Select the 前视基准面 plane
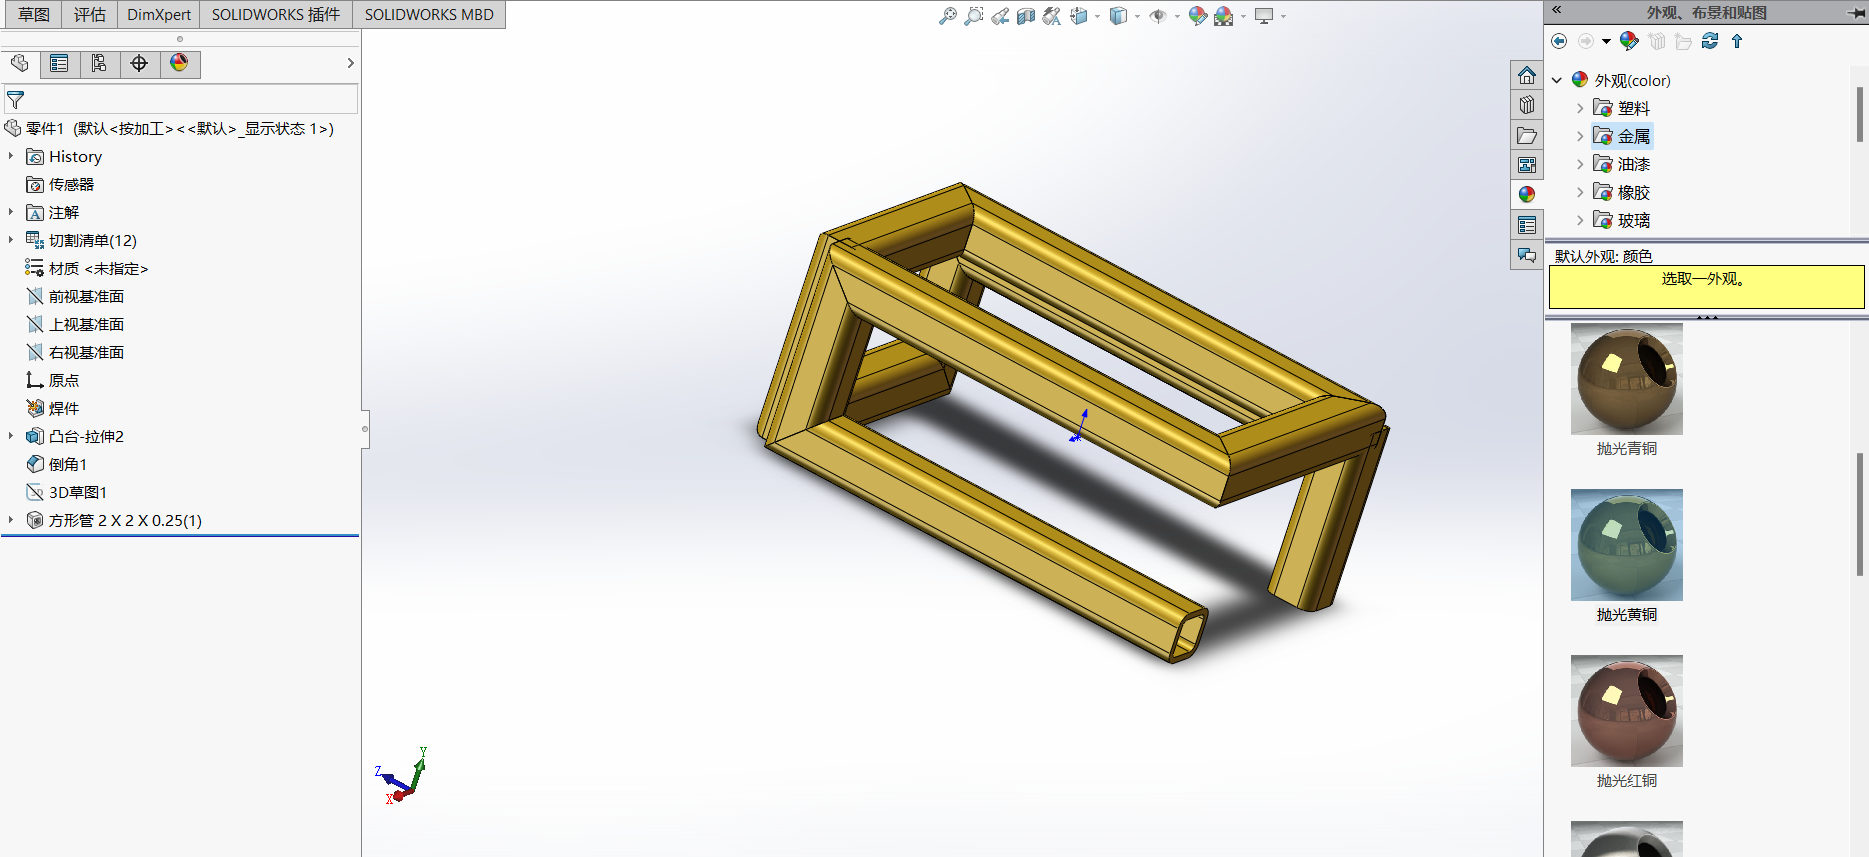 click(75, 297)
